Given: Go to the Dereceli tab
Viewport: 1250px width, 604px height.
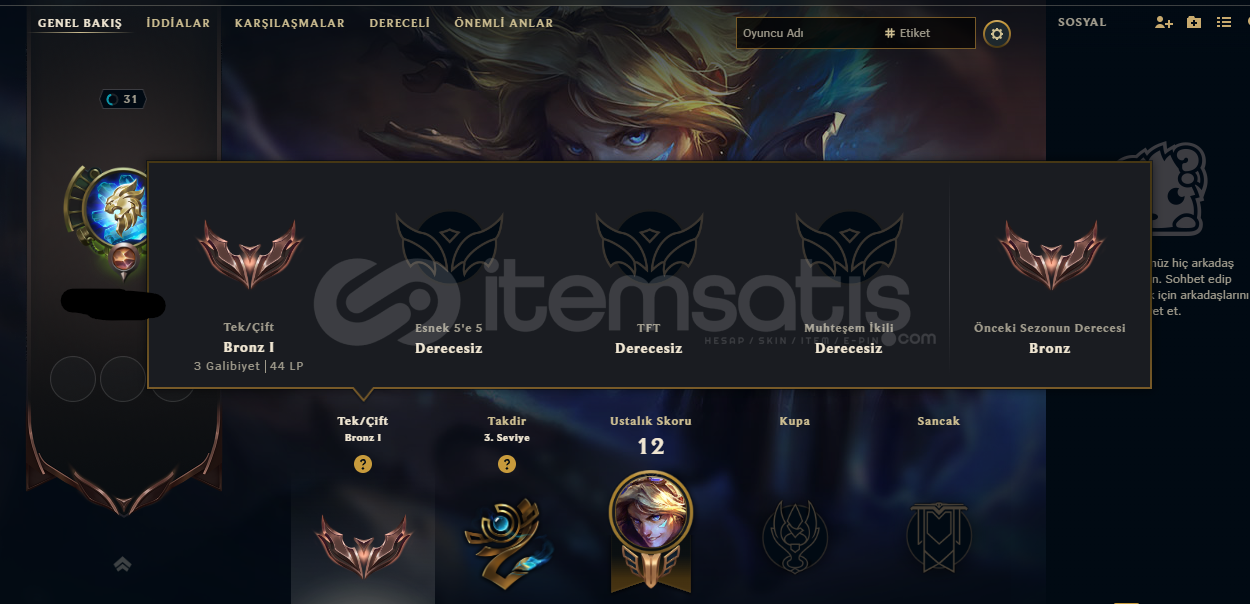Looking at the screenshot, I should [x=399, y=23].
